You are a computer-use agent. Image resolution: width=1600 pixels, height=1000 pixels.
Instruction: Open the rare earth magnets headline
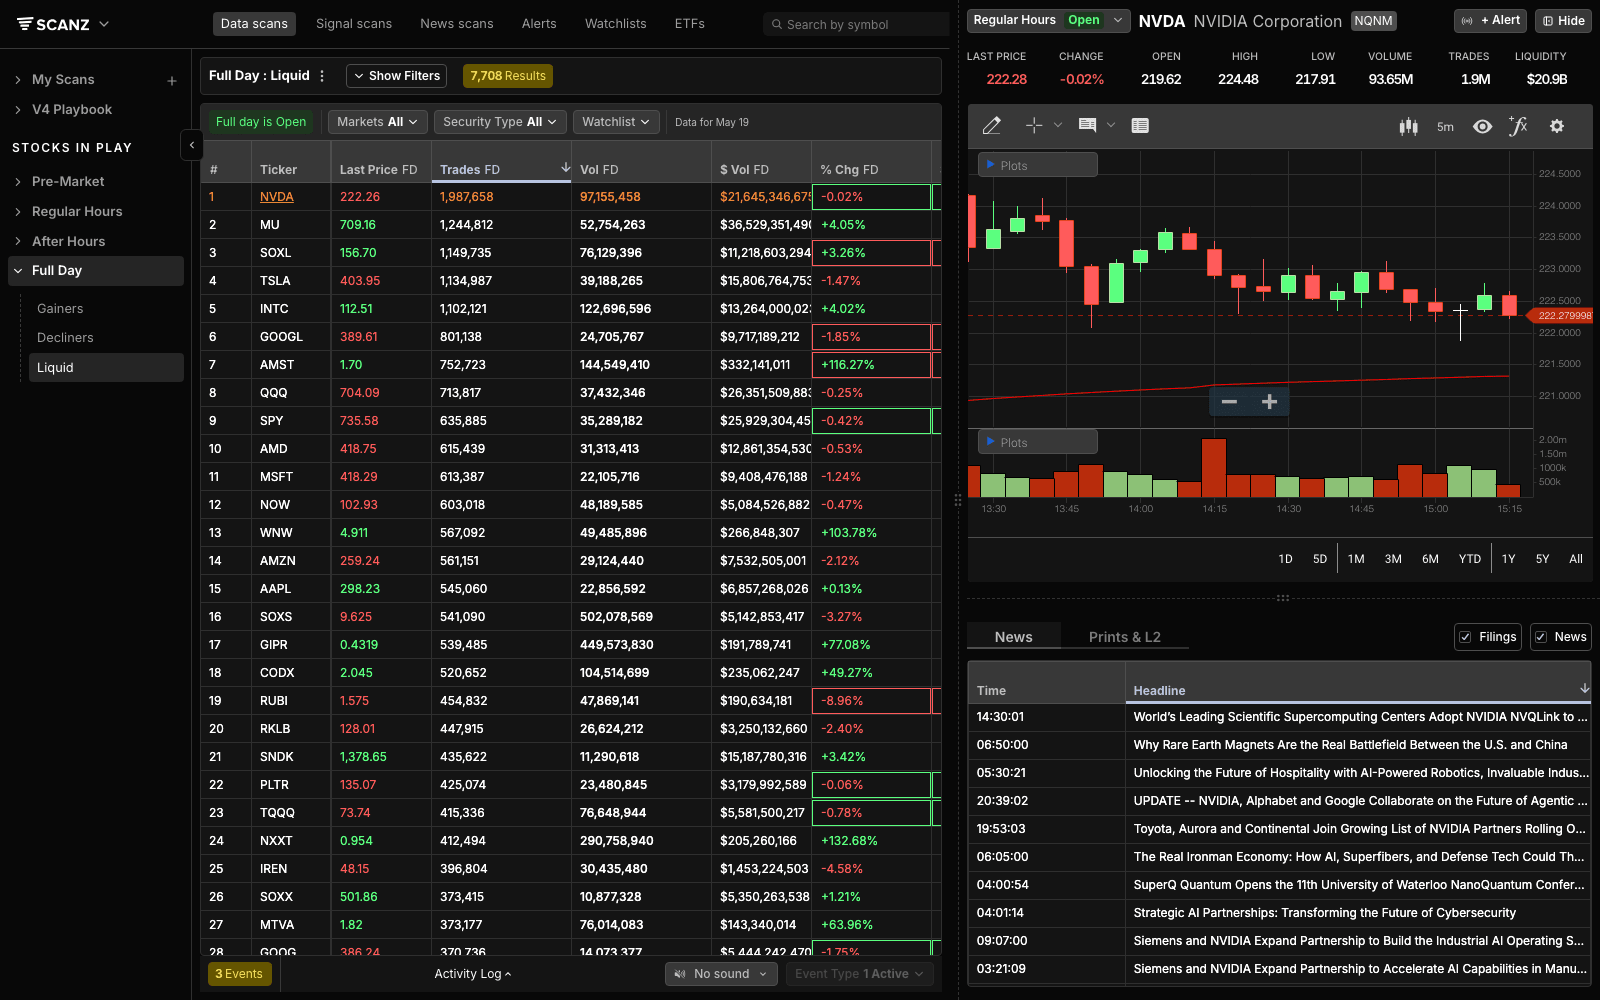point(1350,745)
